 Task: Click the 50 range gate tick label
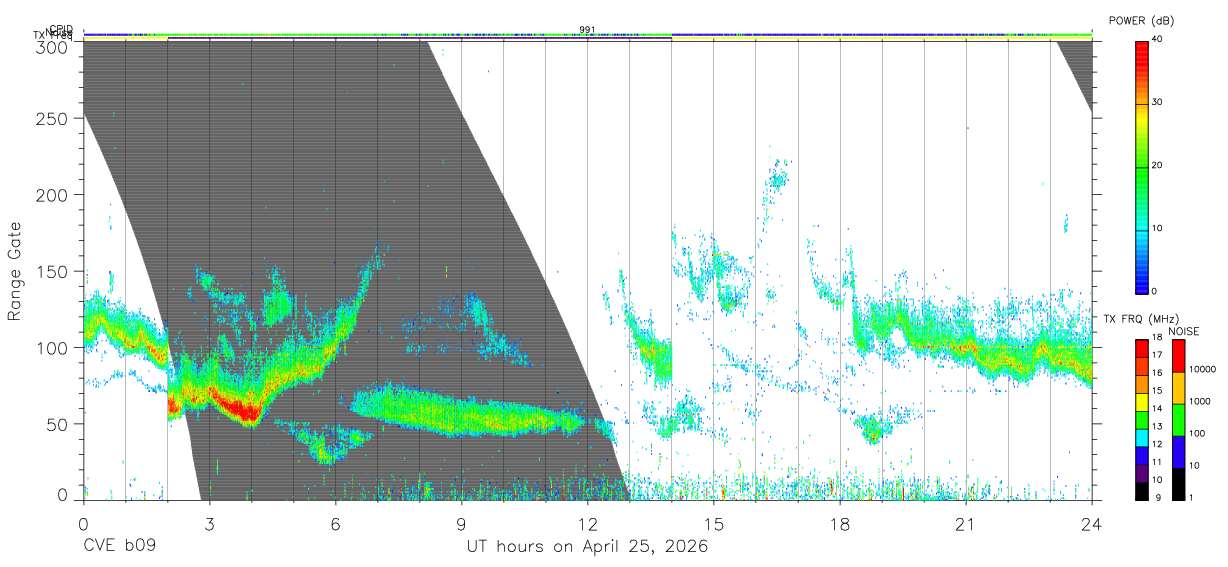pos(59,424)
